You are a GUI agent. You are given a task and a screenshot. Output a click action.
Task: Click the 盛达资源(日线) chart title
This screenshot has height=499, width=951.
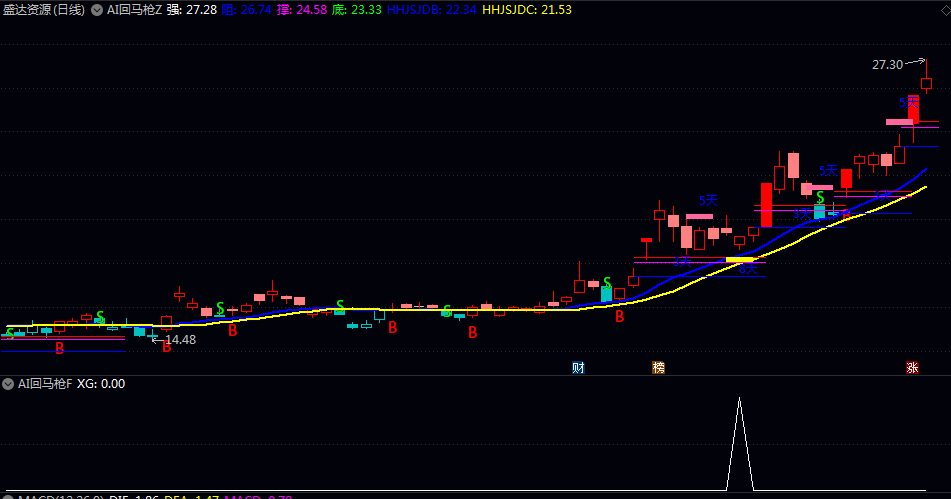point(44,10)
